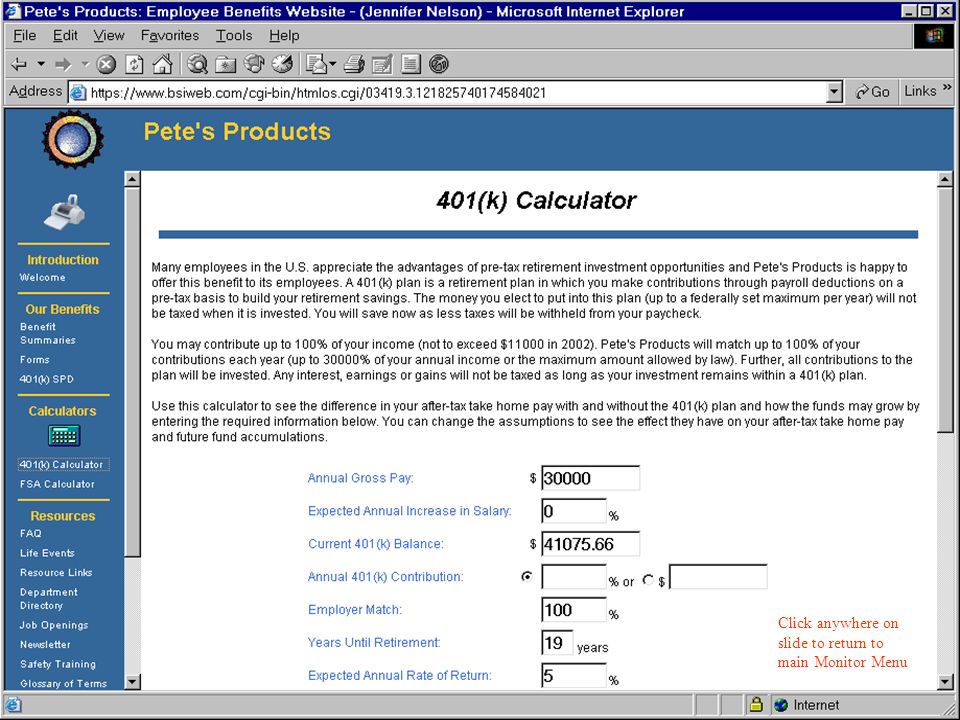Click the Mail toolbar icon
Screen dimensions: 960x720
click(317, 64)
